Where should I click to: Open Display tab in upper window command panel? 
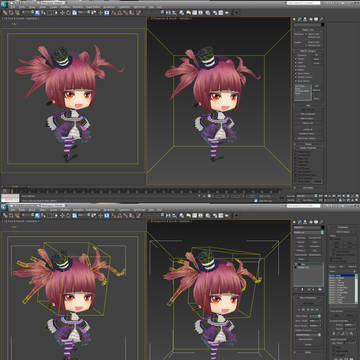pyautogui.click(x=316, y=19)
